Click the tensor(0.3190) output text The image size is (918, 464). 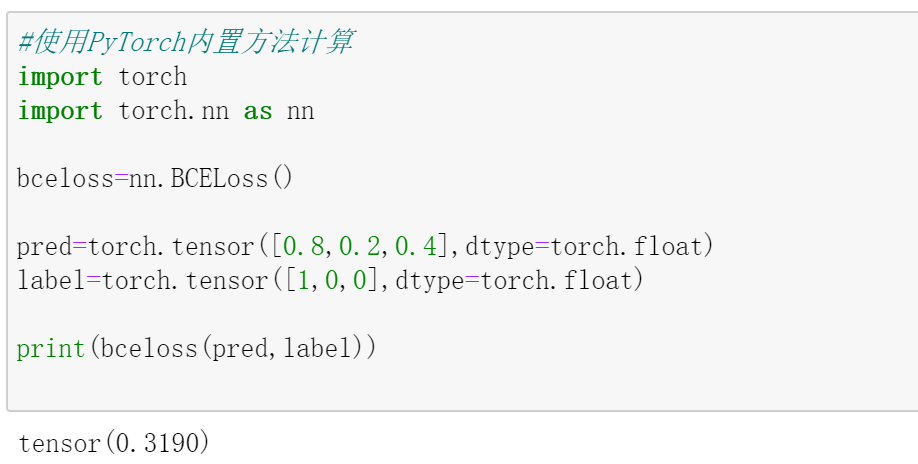coord(114,443)
